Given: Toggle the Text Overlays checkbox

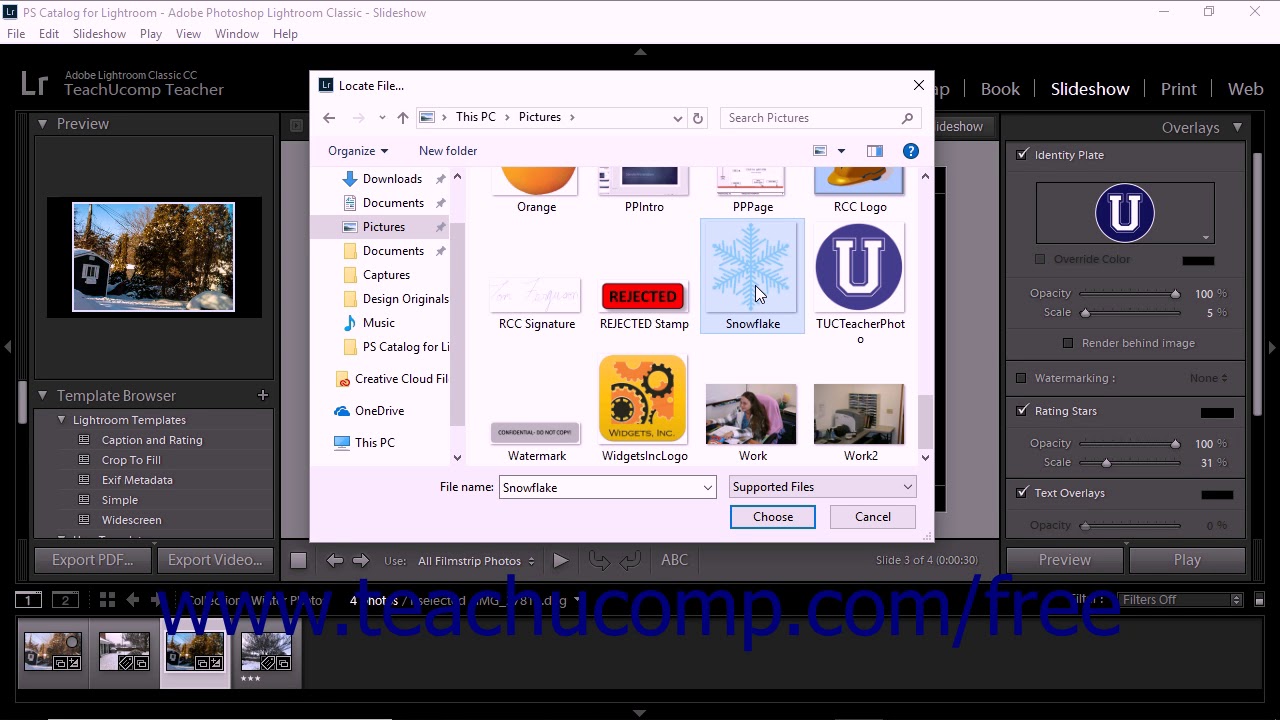Looking at the screenshot, I should coord(1022,493).
